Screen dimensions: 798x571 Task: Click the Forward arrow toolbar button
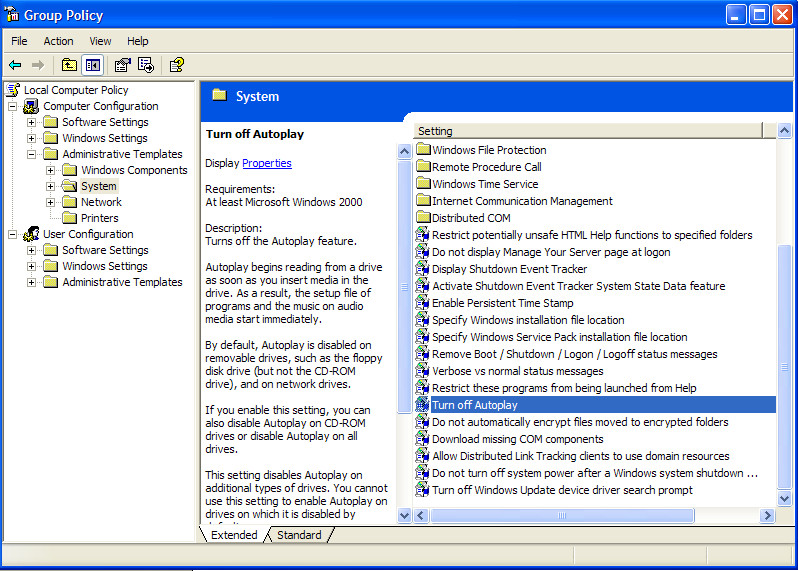click(x=38, y=65)
